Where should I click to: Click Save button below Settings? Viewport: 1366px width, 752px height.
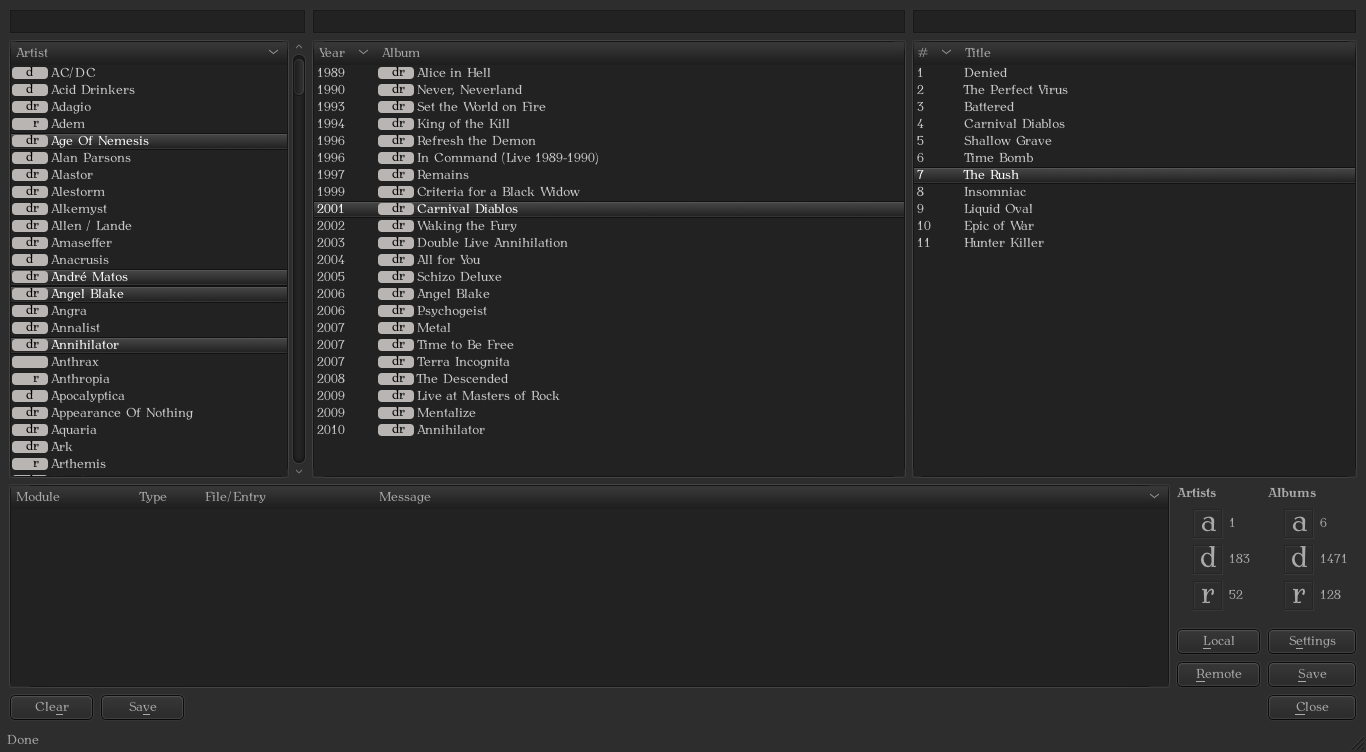1312,674
